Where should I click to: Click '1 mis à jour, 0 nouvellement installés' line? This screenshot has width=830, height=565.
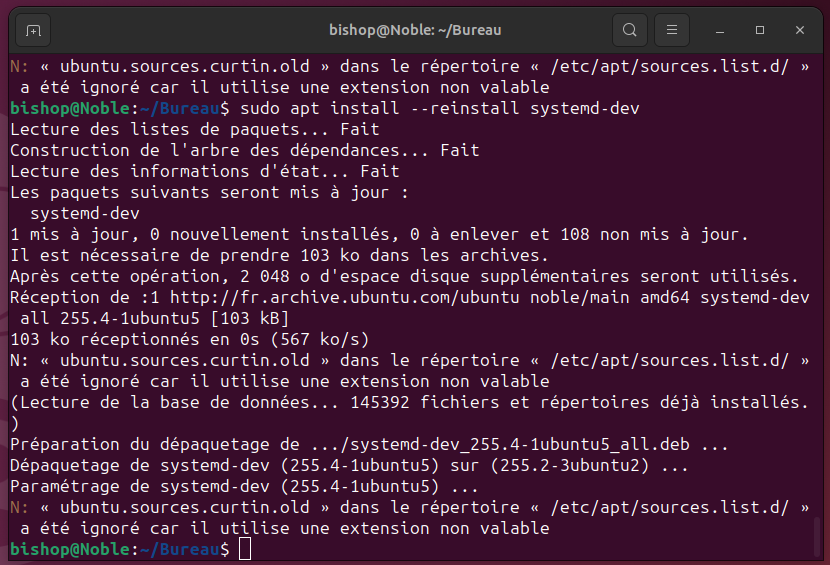coord(379,235)
